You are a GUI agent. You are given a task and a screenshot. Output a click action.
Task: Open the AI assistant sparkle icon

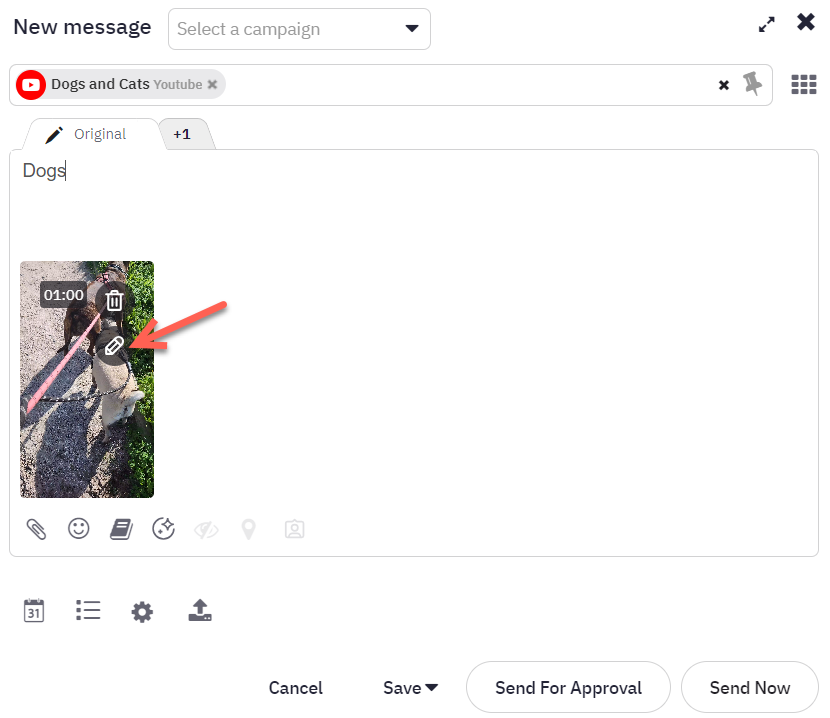pos(164,528)
